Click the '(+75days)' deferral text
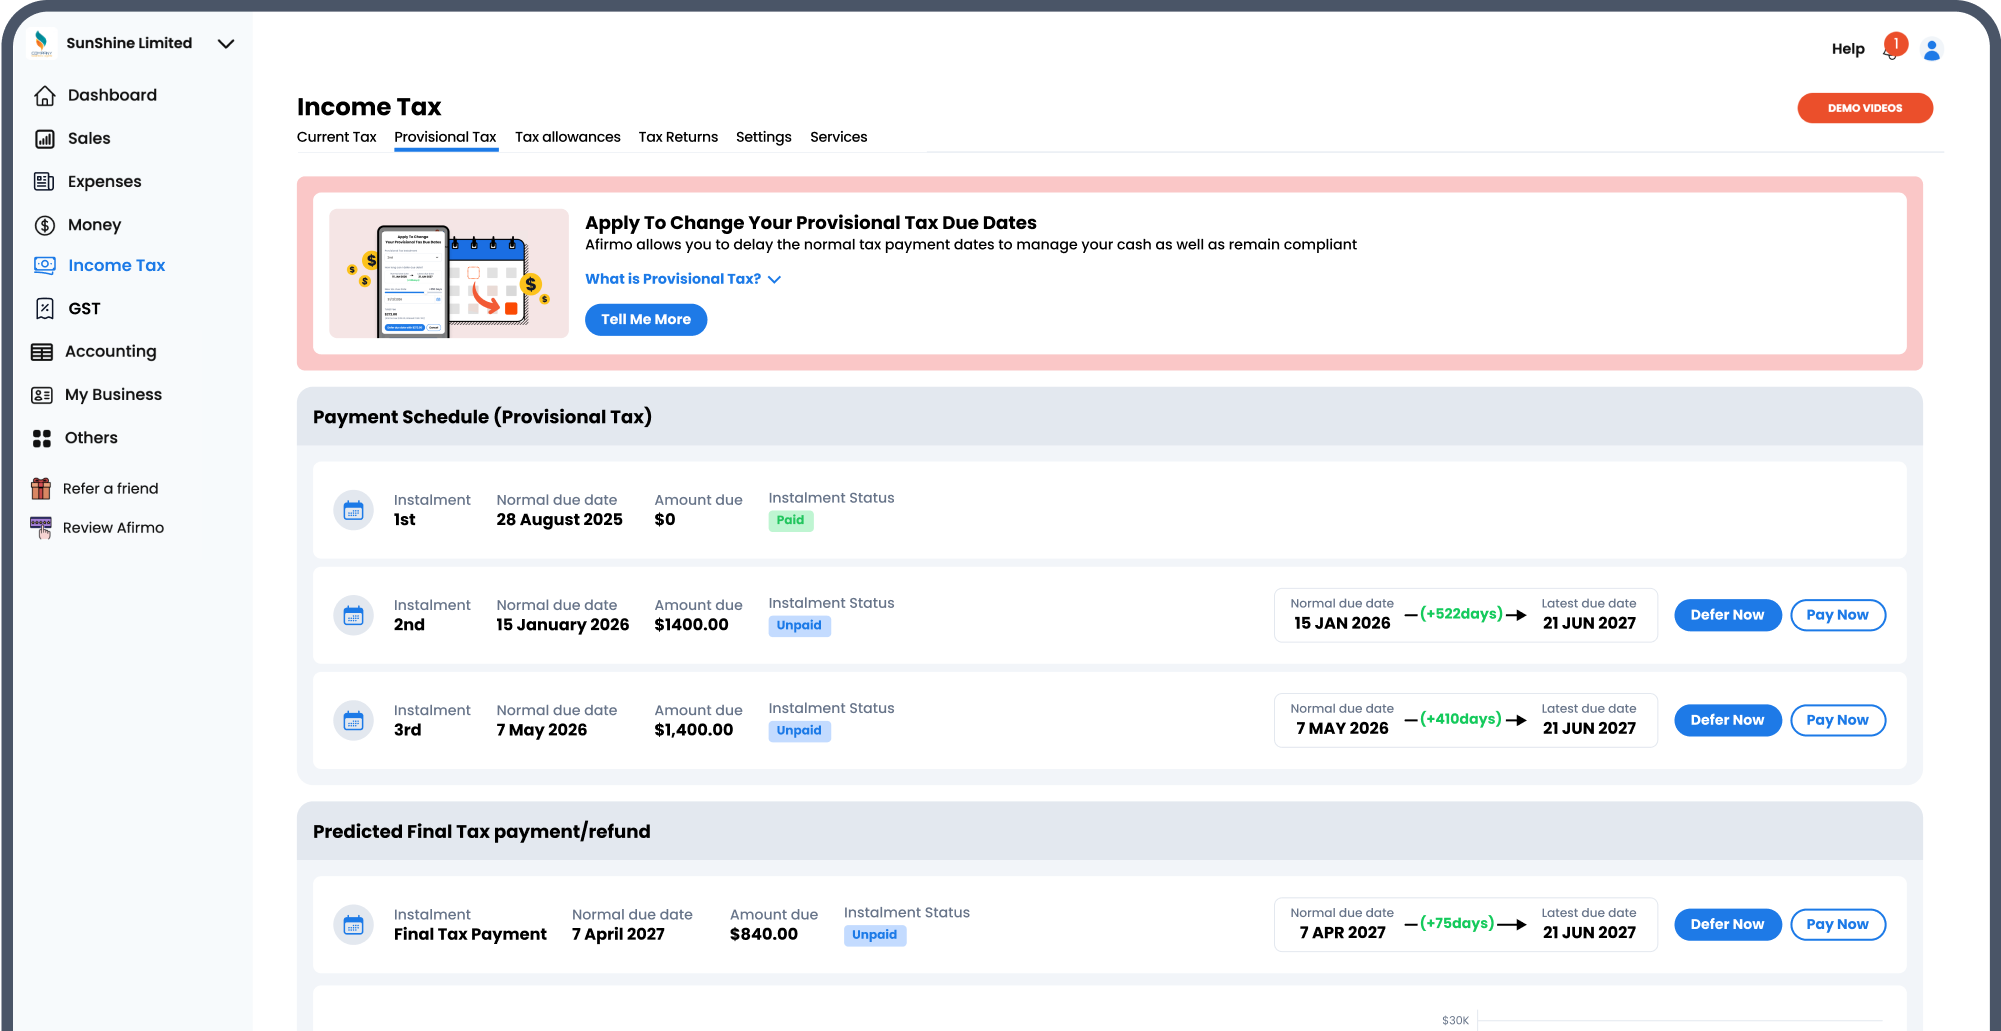This screenshot has width=2001, height=1031. coord(1457,923)
